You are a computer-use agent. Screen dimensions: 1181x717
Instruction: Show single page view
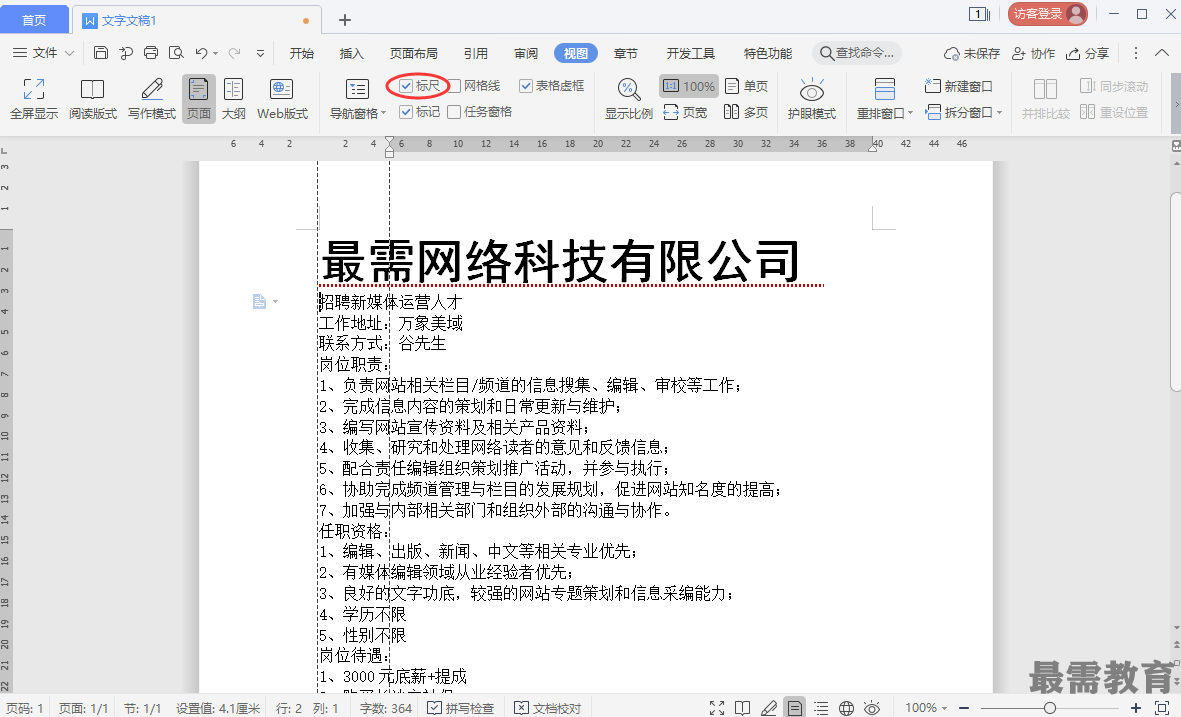(746, 86)
